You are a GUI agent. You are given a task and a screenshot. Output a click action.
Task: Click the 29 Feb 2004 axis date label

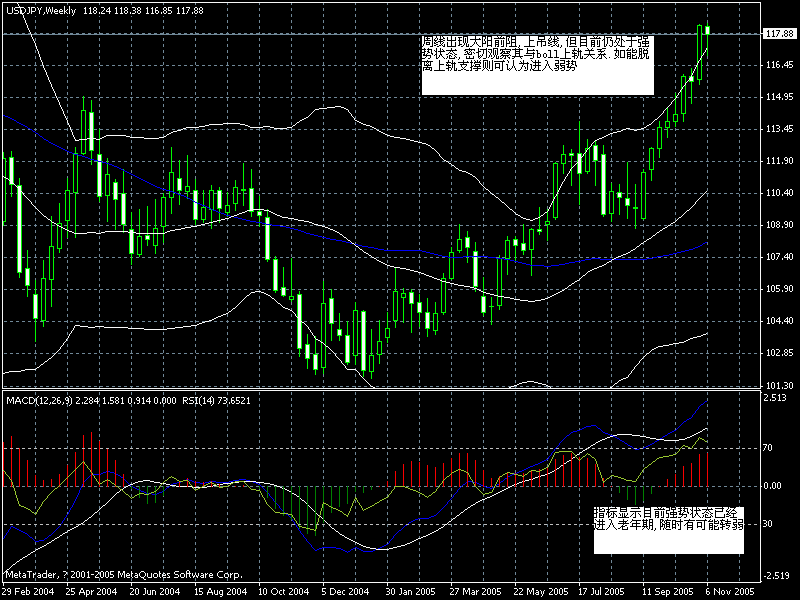coord(30,589)
